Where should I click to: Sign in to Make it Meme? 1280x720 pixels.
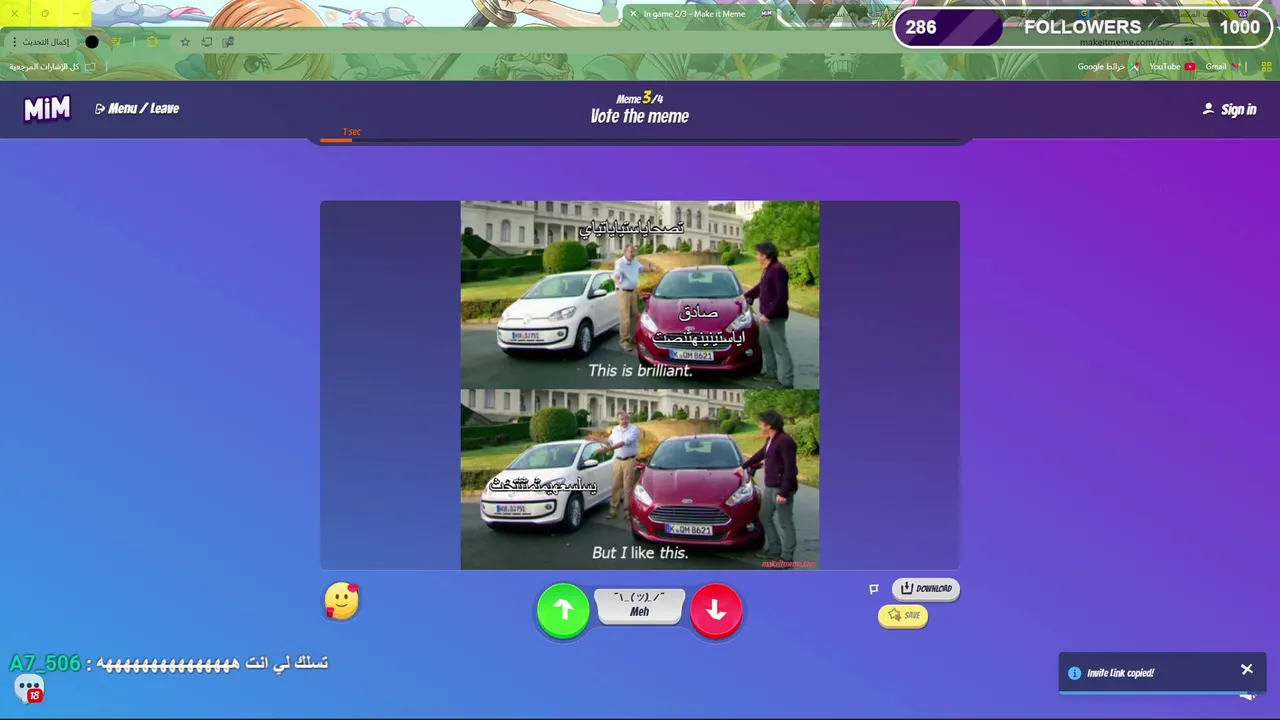pos(1230,109)
